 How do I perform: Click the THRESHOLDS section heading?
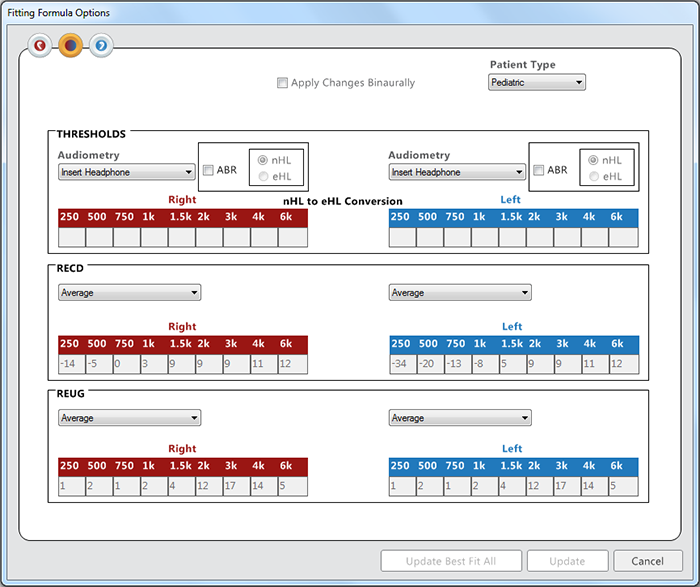[x=91, y=134]
